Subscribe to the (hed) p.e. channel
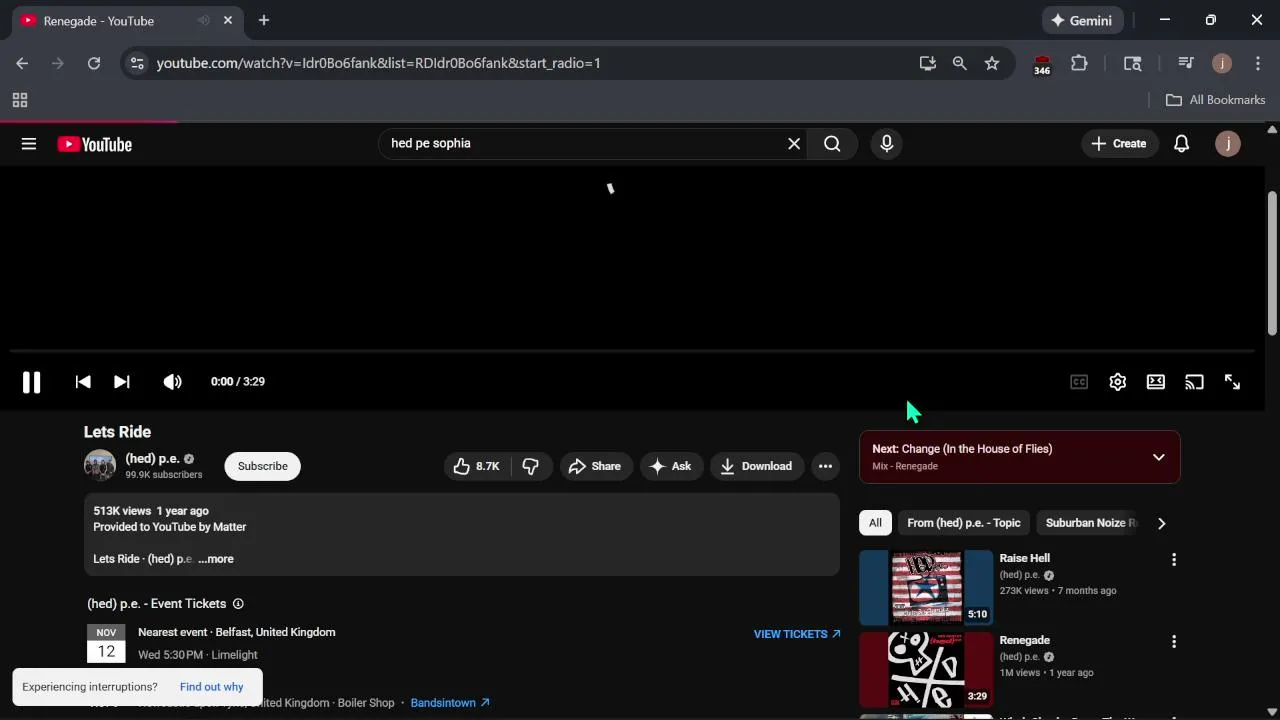The height and width of the screenshot is (720, 1280). 263,466
